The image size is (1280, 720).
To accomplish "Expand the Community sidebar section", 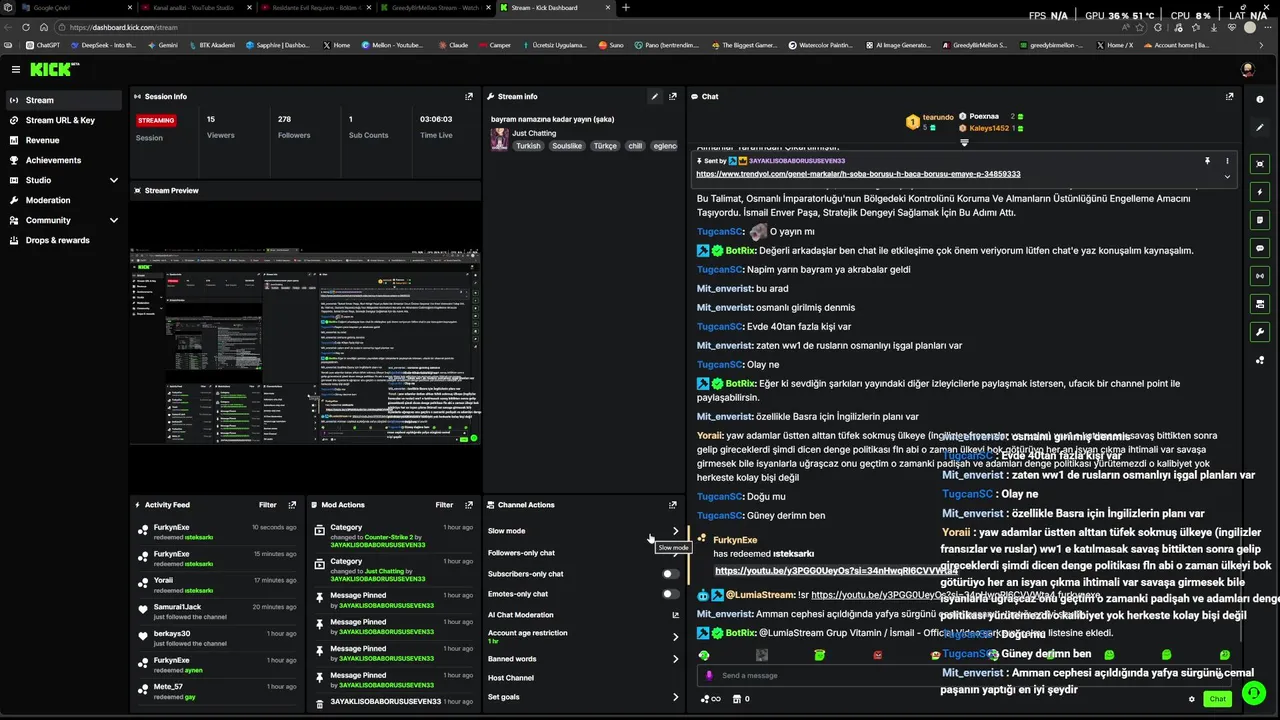I will [x=114, y=220].
